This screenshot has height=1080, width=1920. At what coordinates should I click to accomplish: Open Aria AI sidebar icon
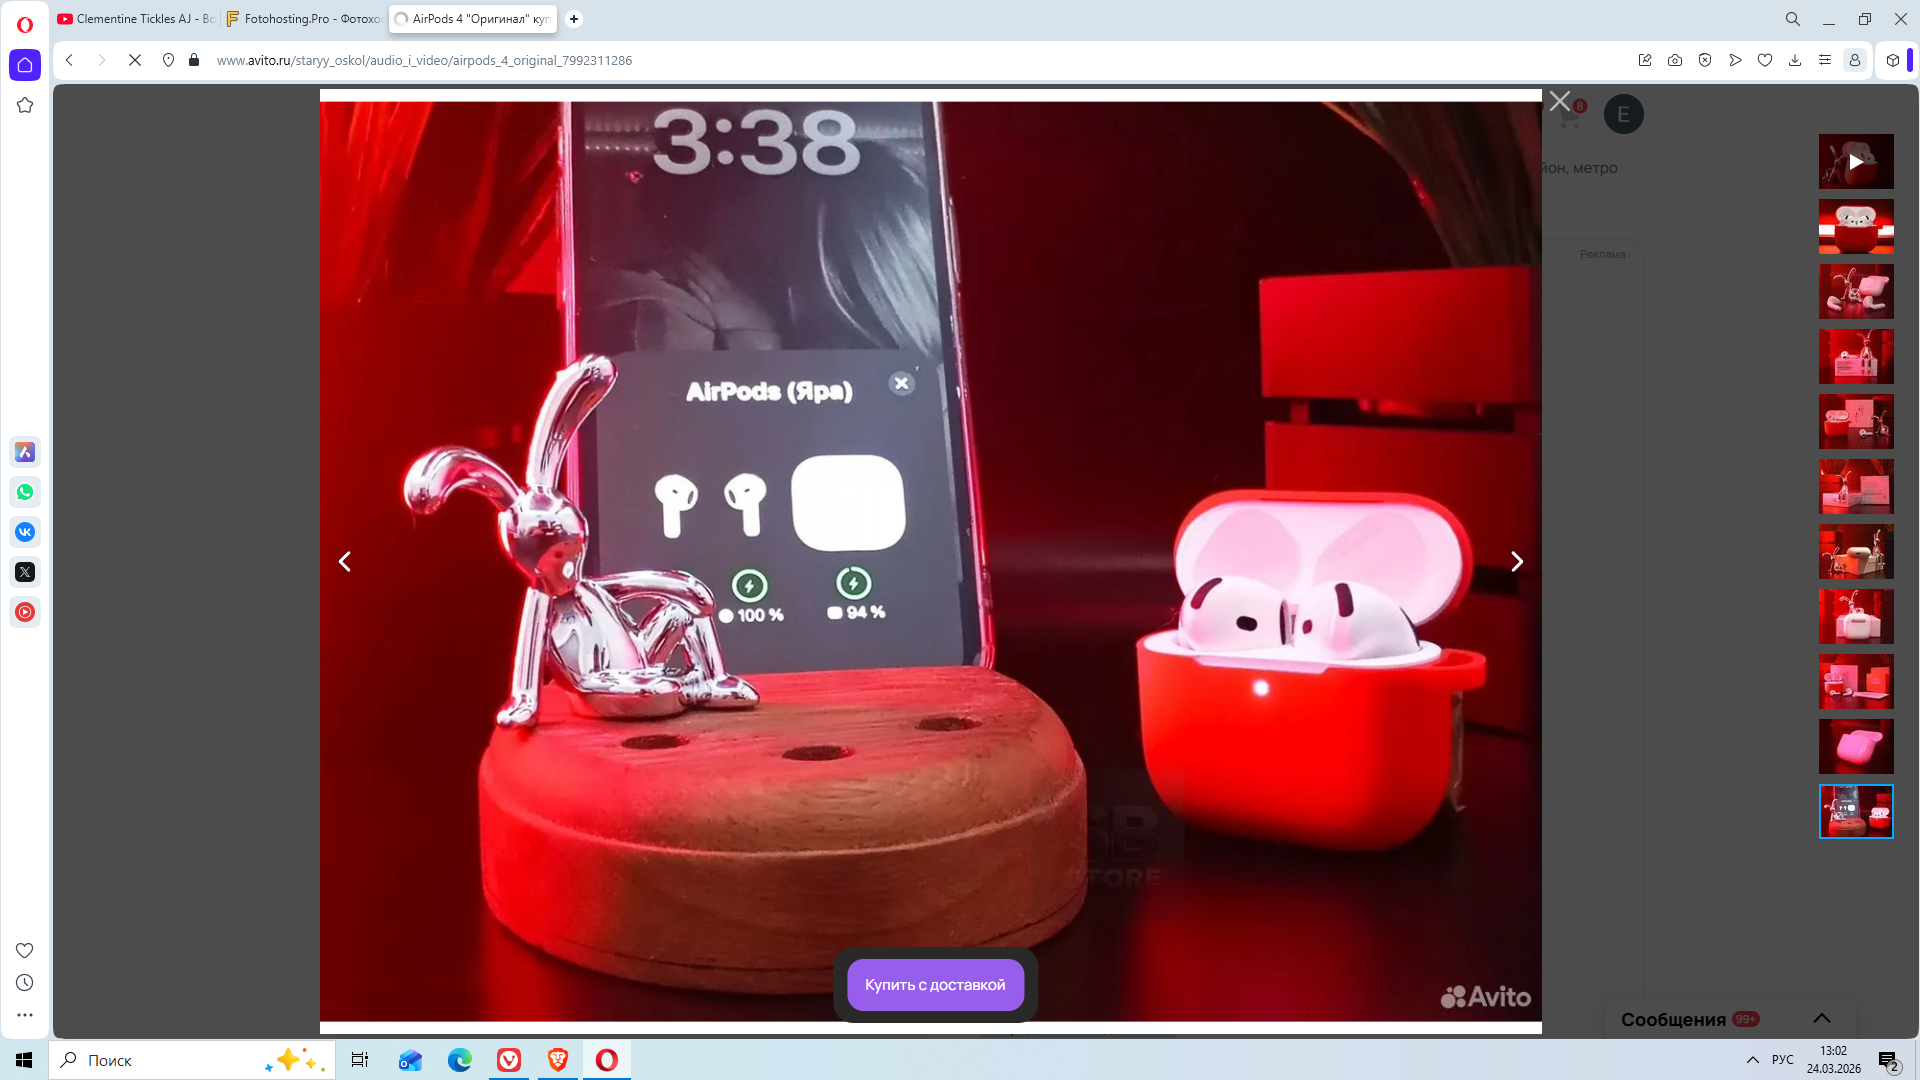(x=25, y=452)
